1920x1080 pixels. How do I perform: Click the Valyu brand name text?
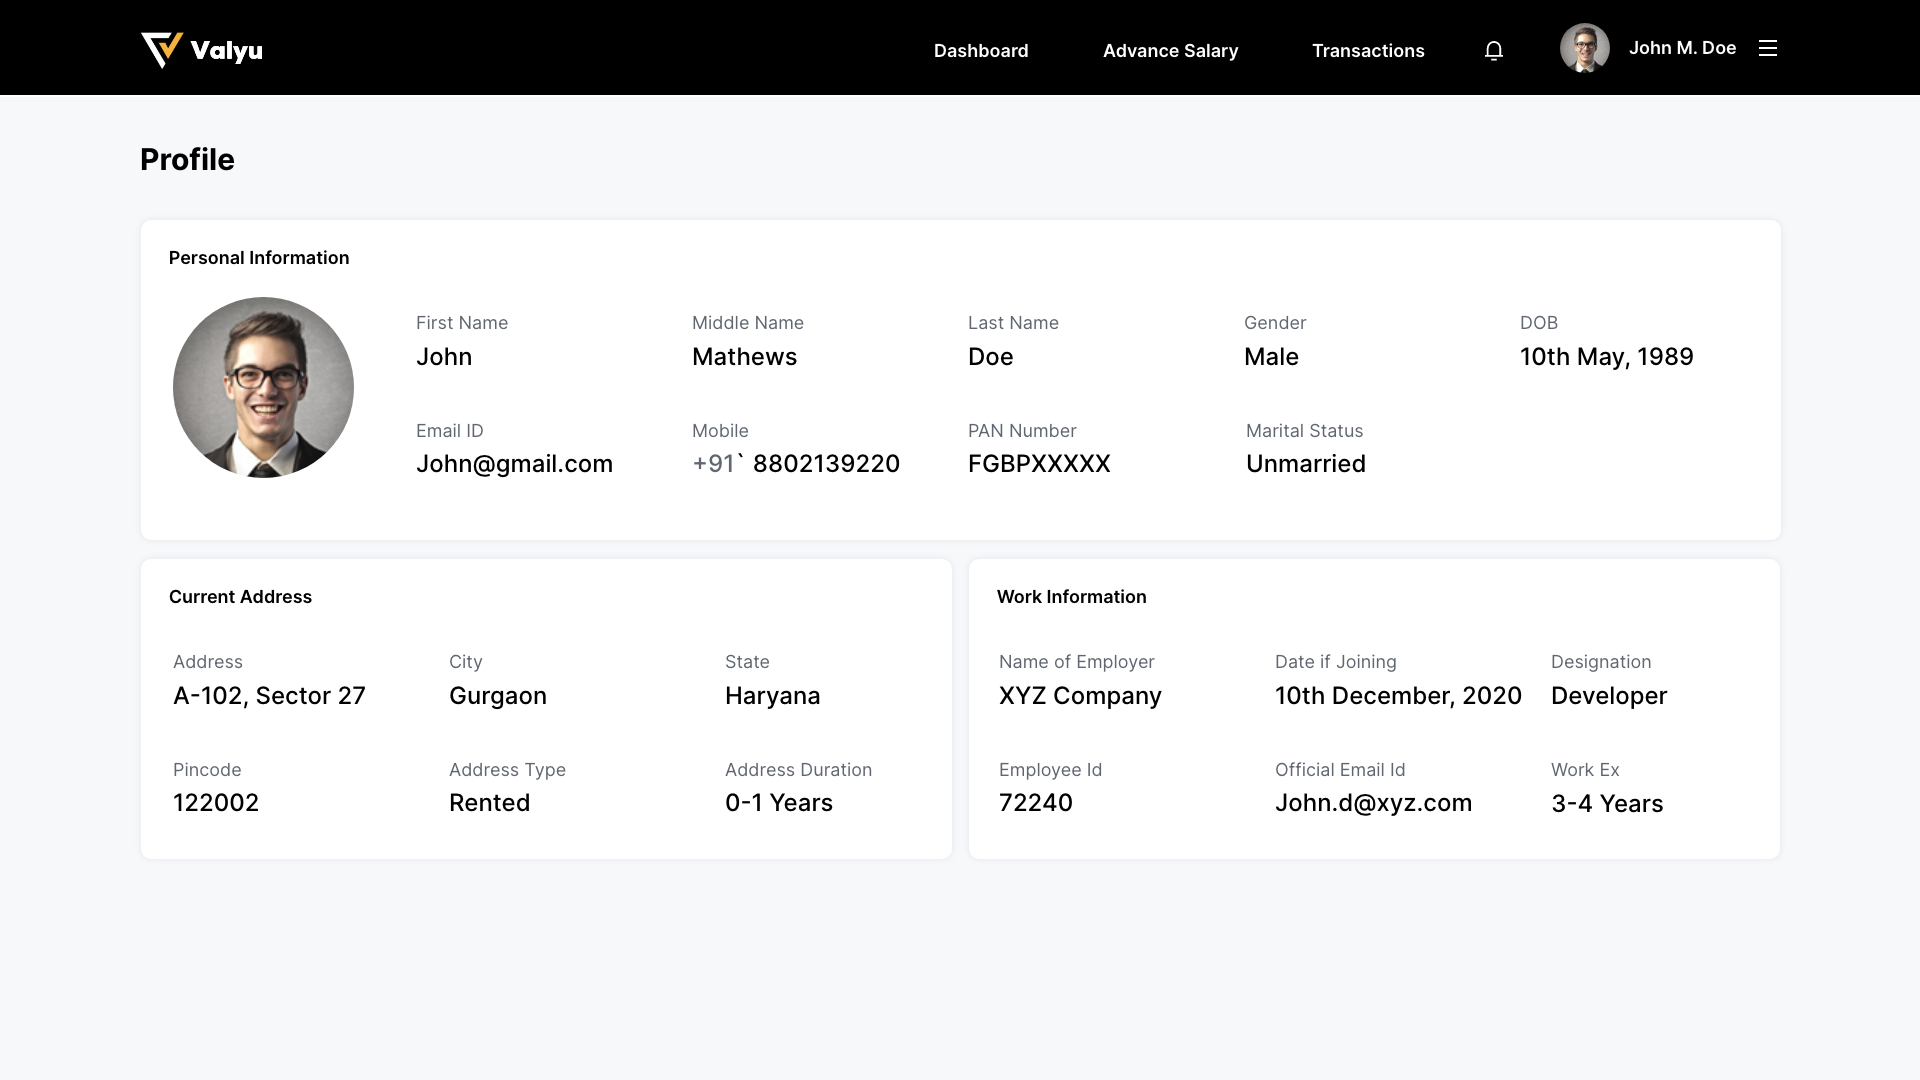(226, 50)
